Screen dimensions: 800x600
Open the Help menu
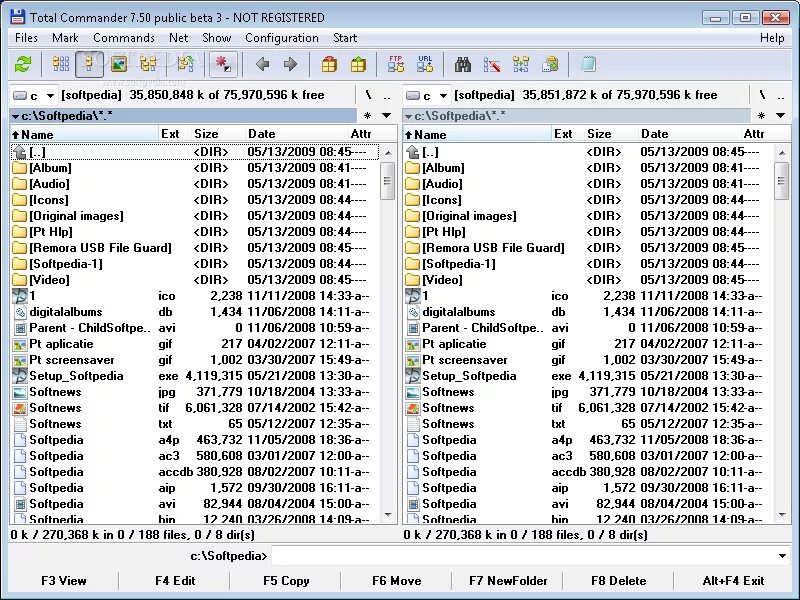tap(772, 38)
